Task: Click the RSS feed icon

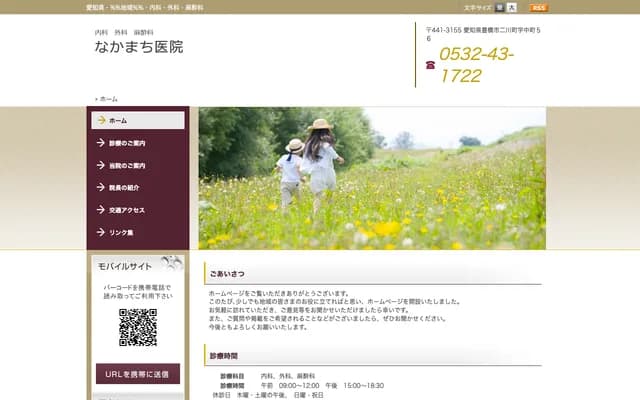Action: tap(538, 7)
